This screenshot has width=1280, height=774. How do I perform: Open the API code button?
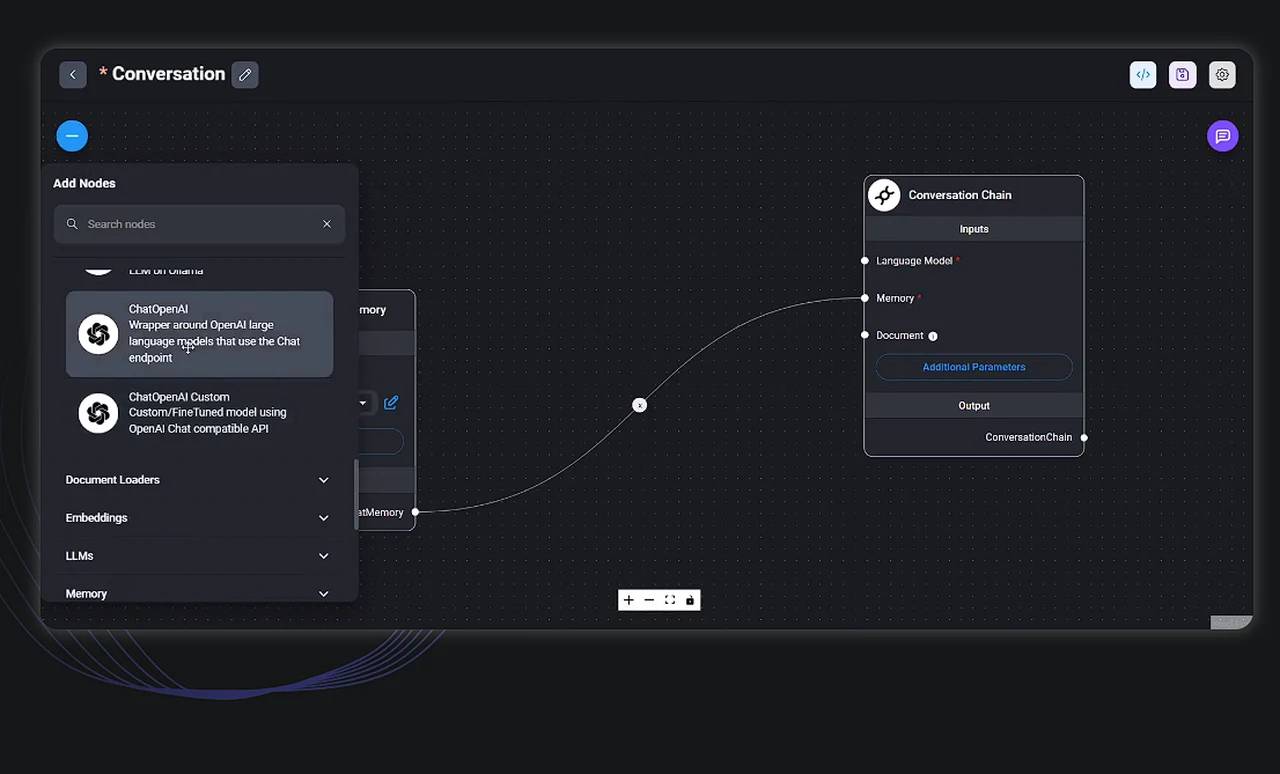coord(1143,75)
